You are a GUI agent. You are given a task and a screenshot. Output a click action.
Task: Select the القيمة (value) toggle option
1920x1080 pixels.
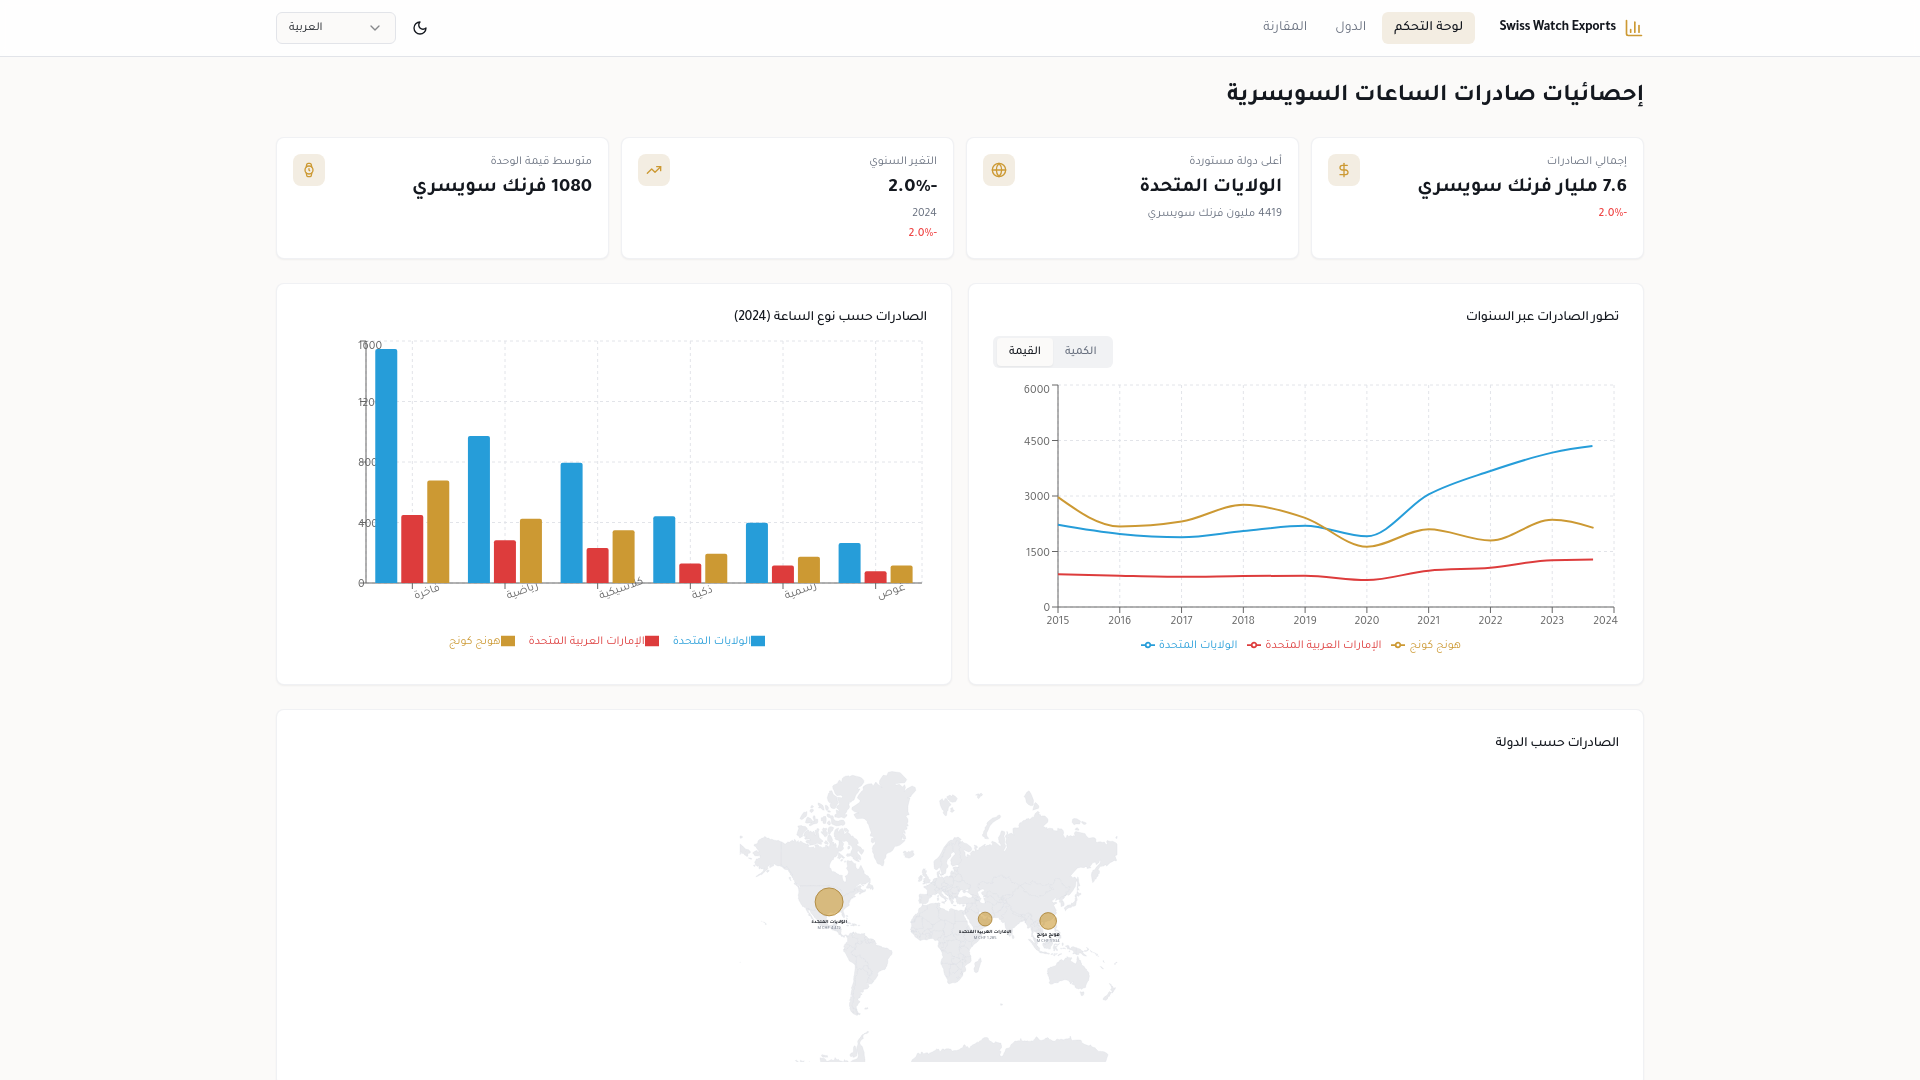pyautogui.click(x=1024, y=352)
